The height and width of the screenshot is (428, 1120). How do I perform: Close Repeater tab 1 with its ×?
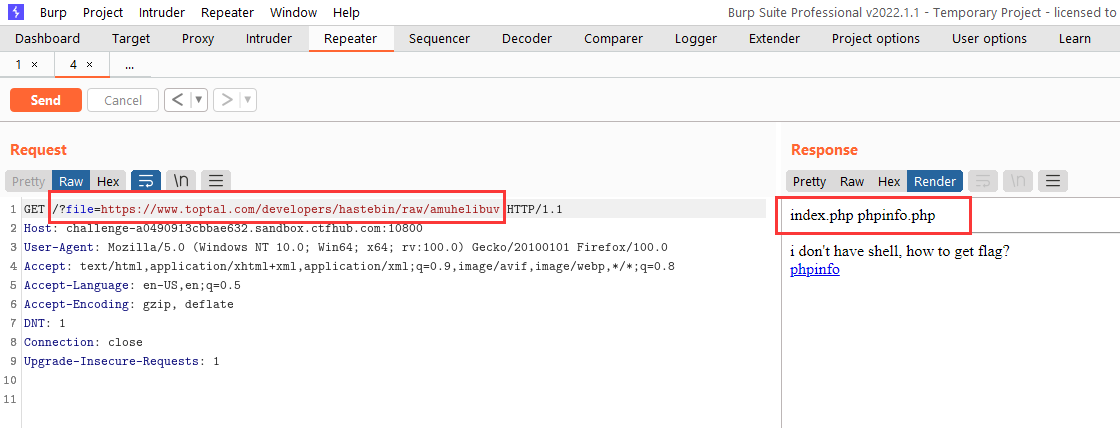point(34,65)
